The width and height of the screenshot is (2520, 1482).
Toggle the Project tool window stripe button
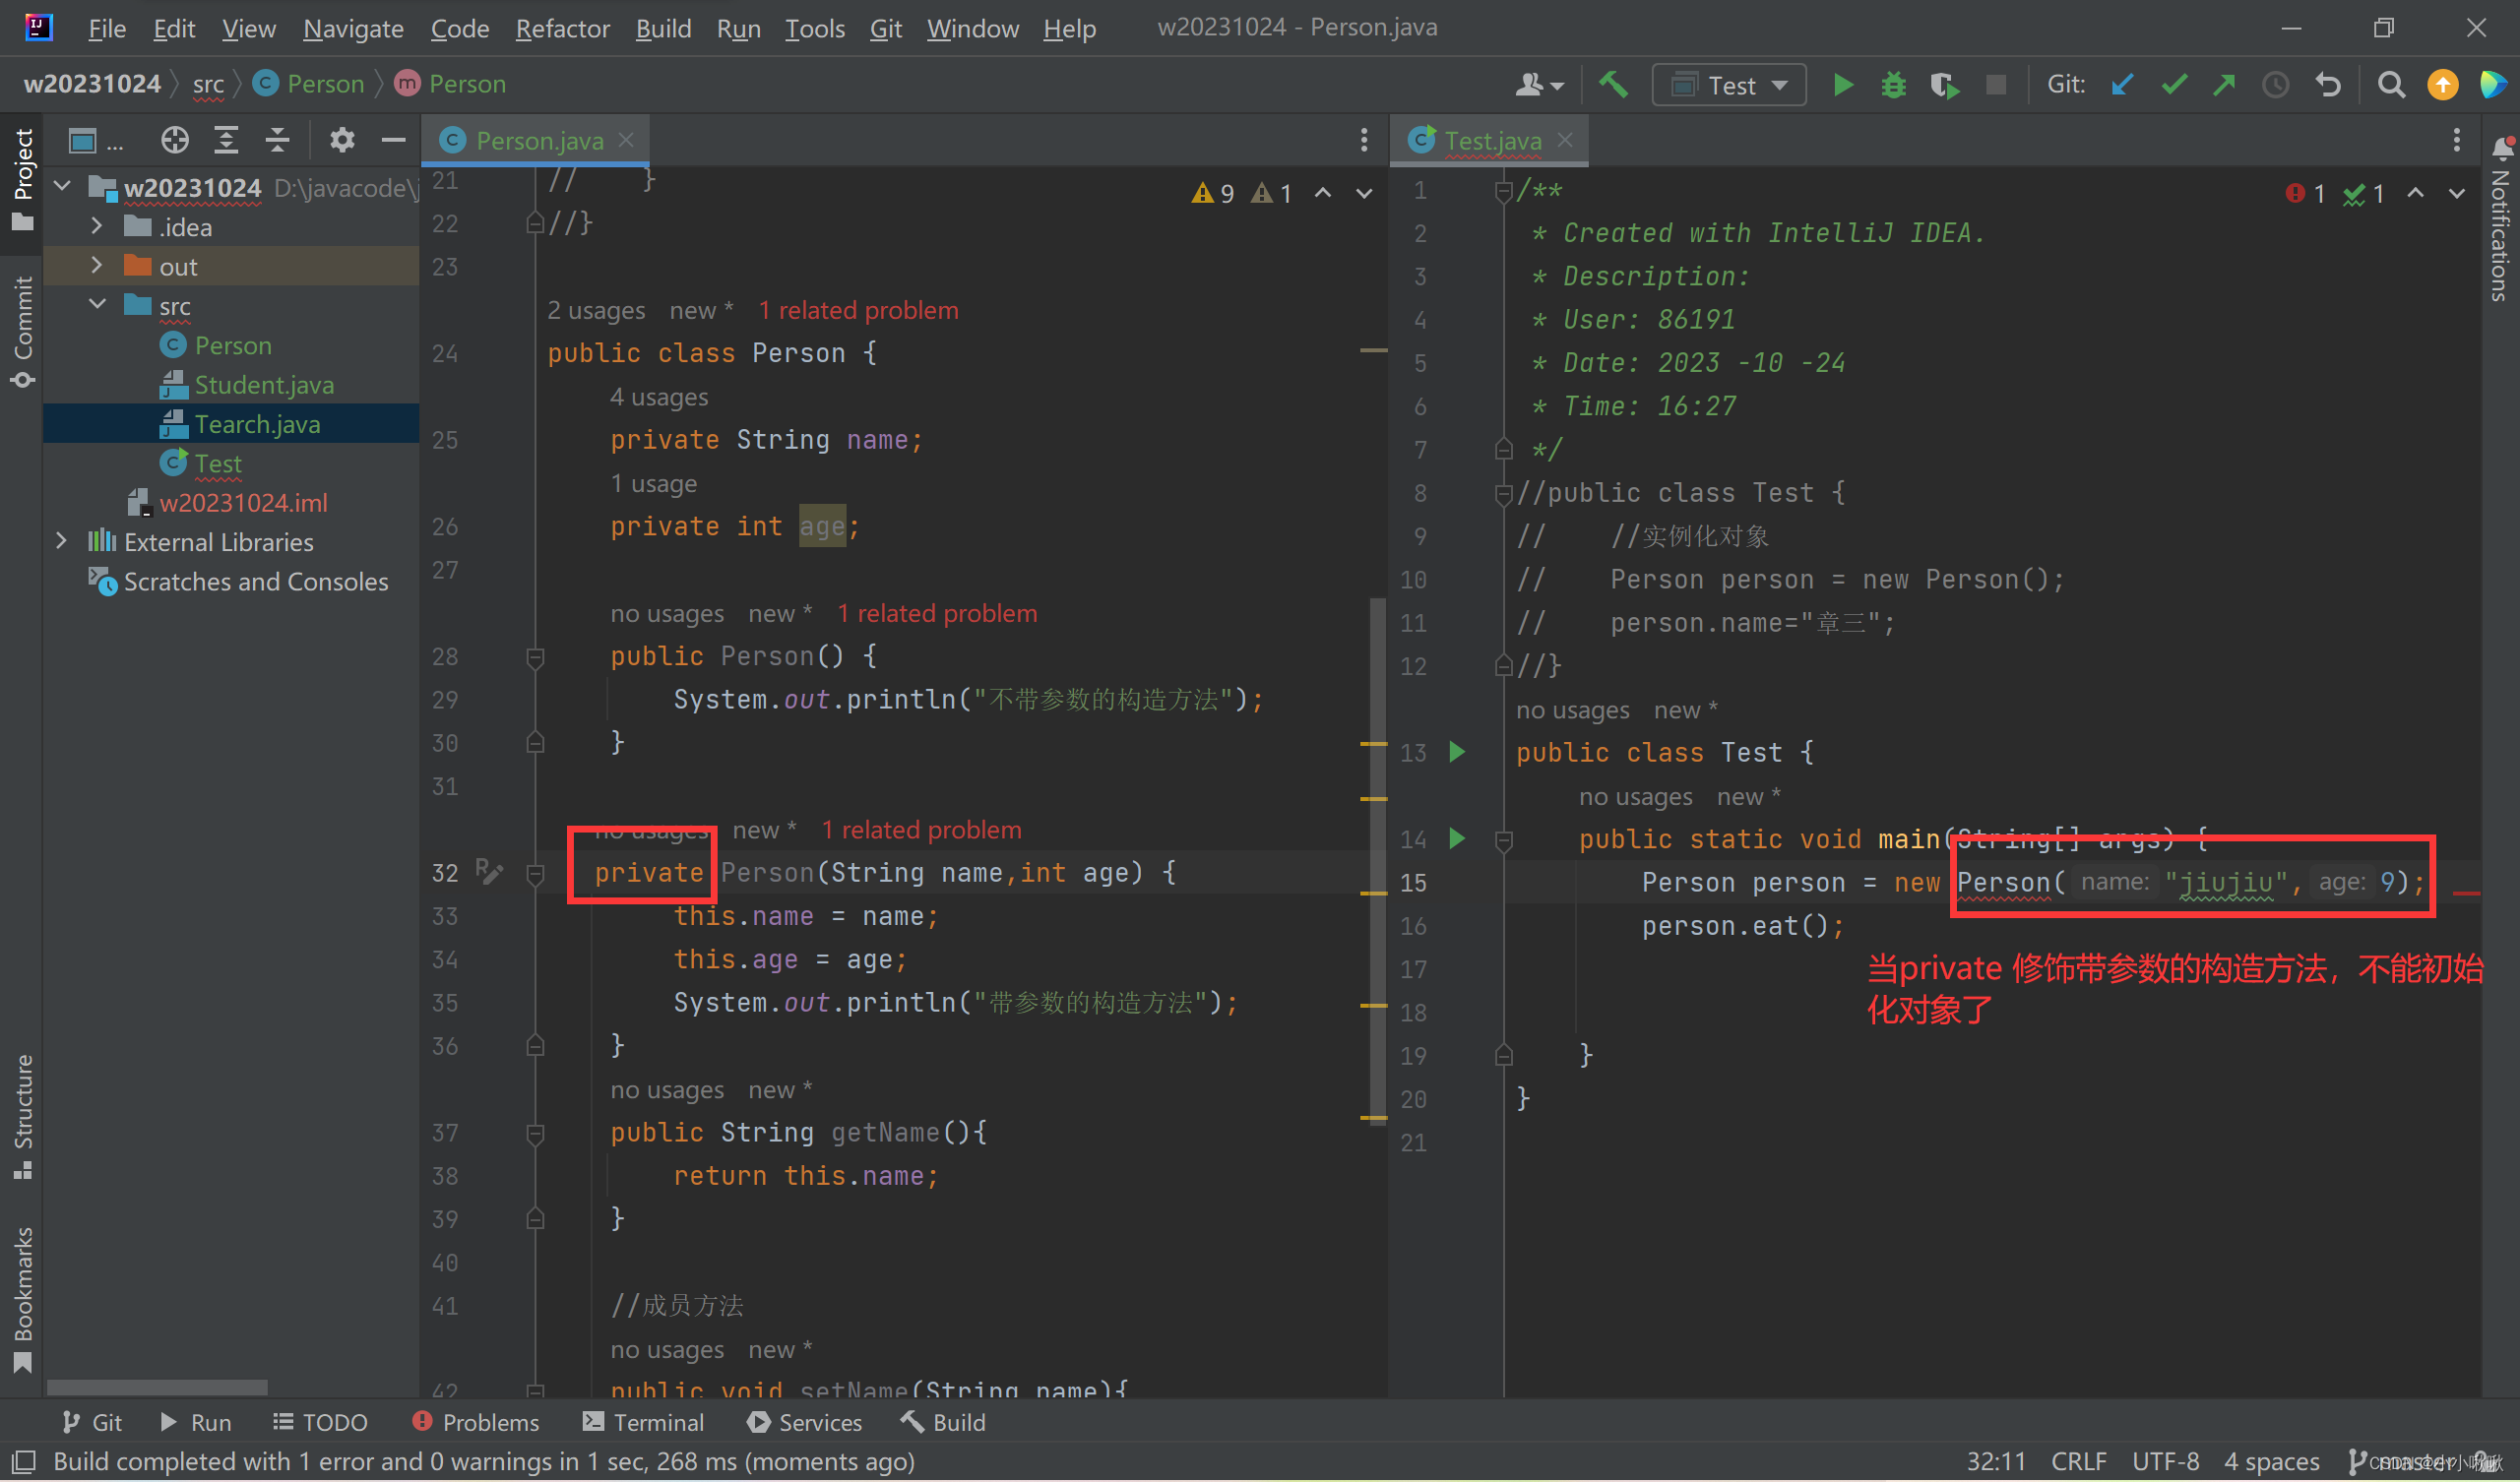coord(22,180)
